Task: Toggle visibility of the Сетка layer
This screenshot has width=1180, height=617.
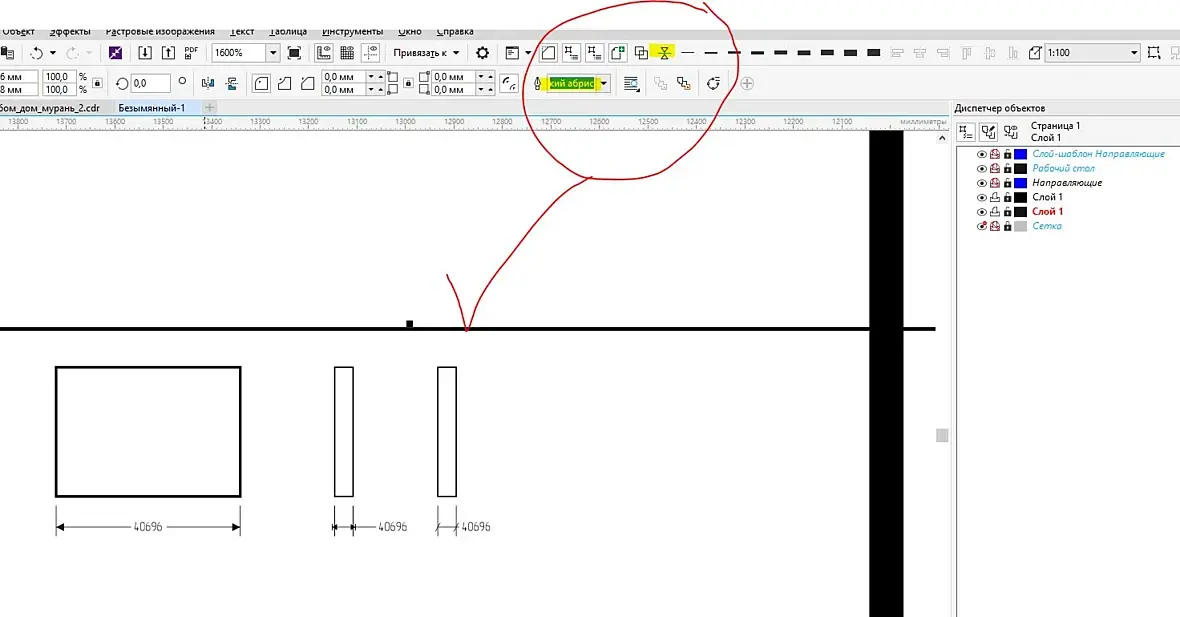Action: pyautogui.click(x=981, y=226)
